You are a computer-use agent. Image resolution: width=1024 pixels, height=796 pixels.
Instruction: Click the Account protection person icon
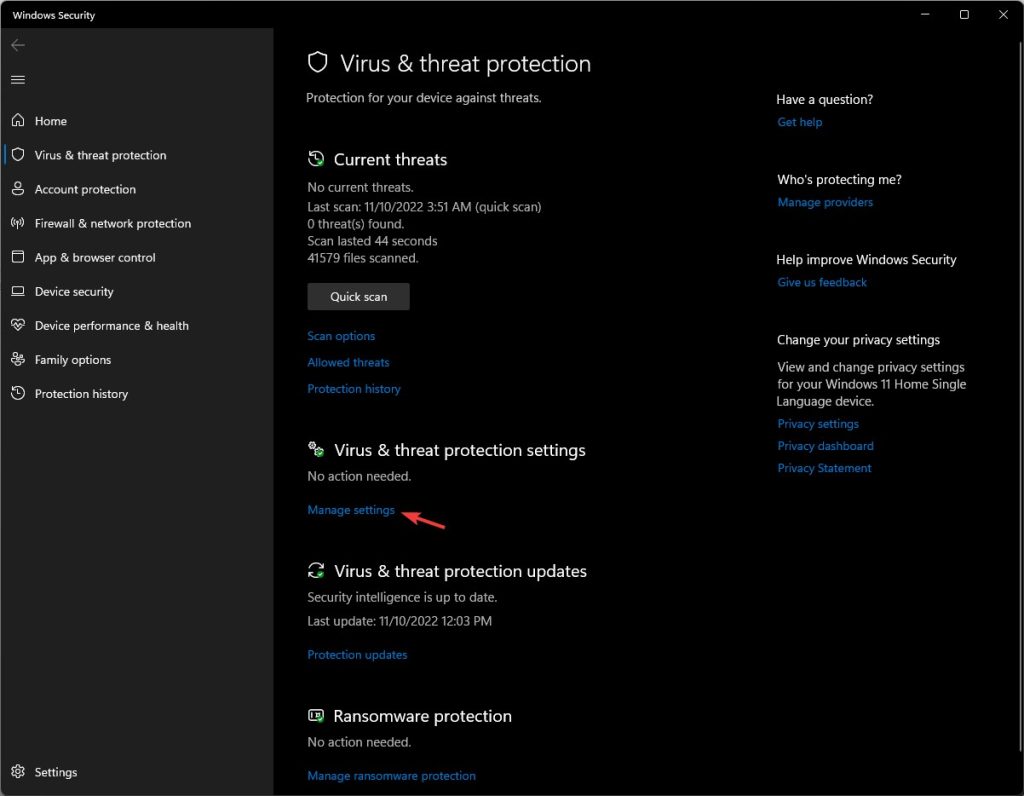pos(17,188)
